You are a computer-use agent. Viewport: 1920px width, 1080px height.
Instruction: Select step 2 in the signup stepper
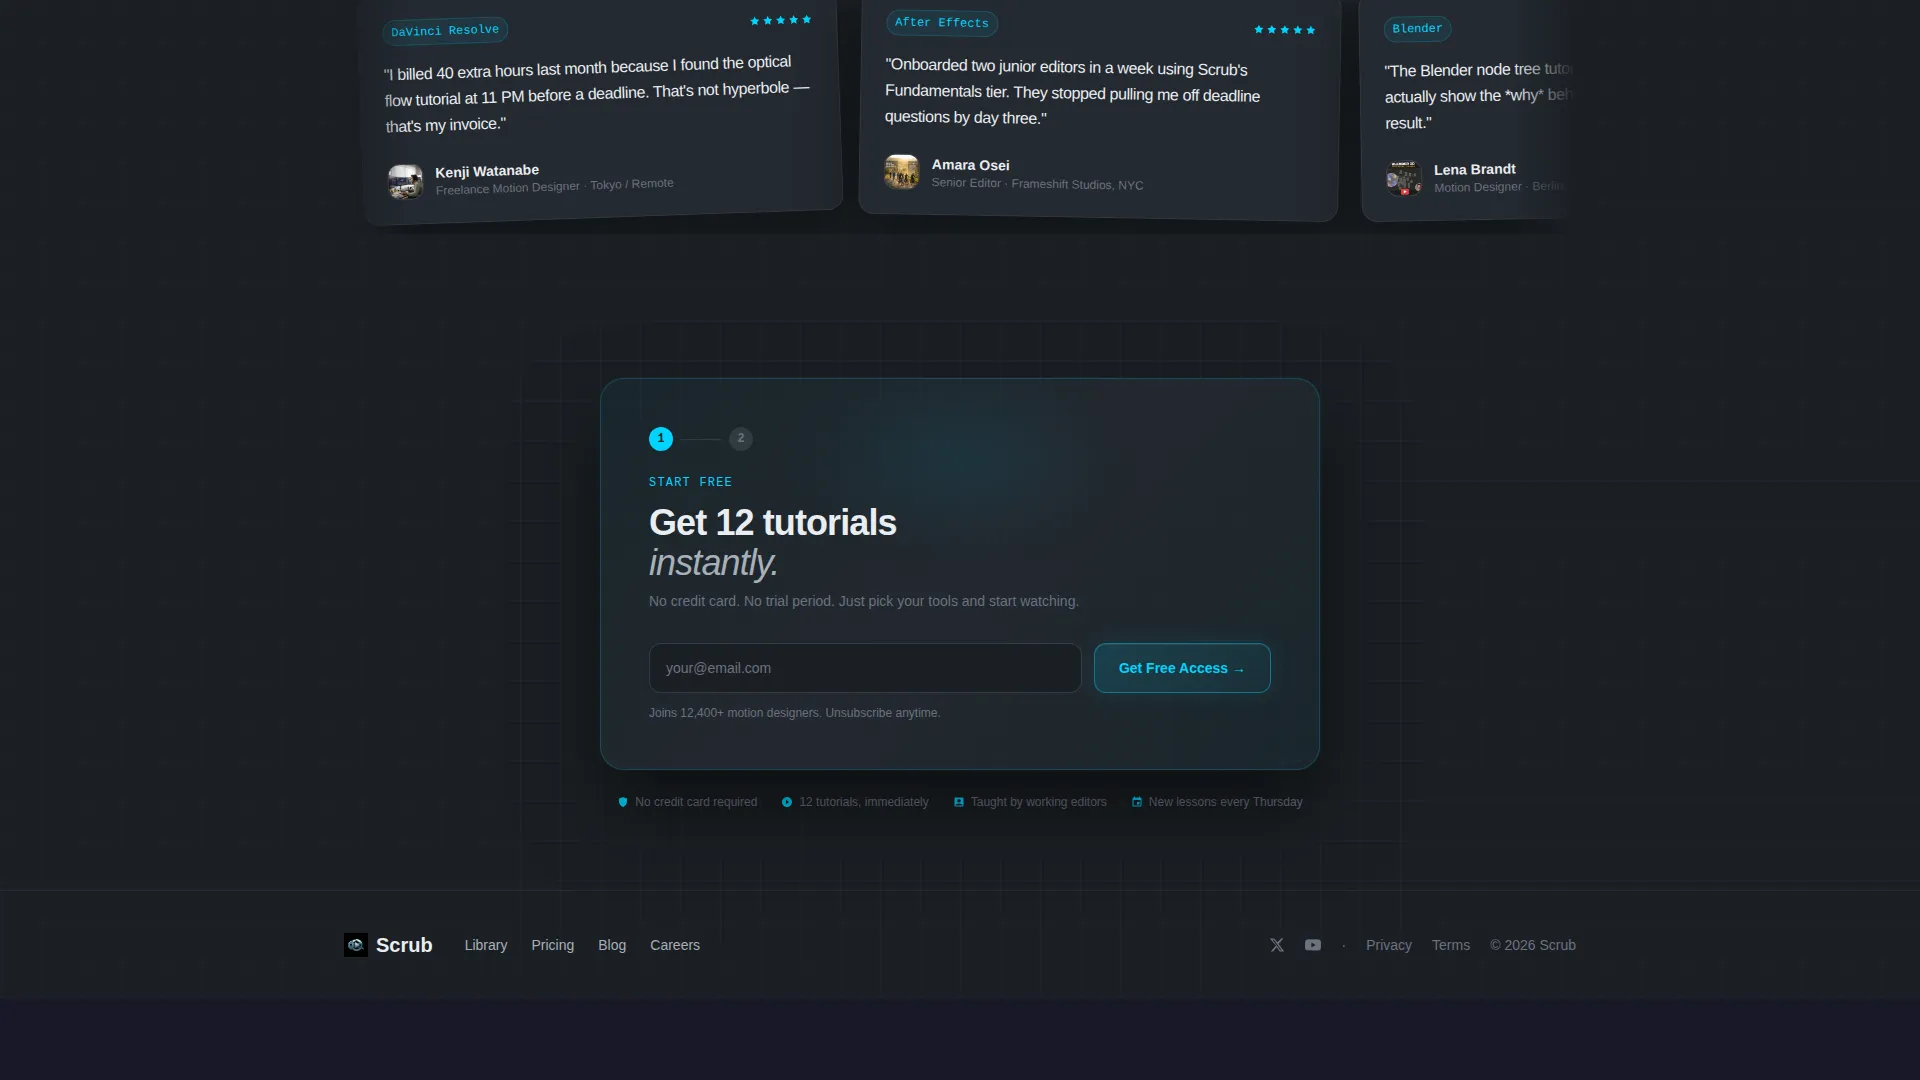click(x=741, y=439)
